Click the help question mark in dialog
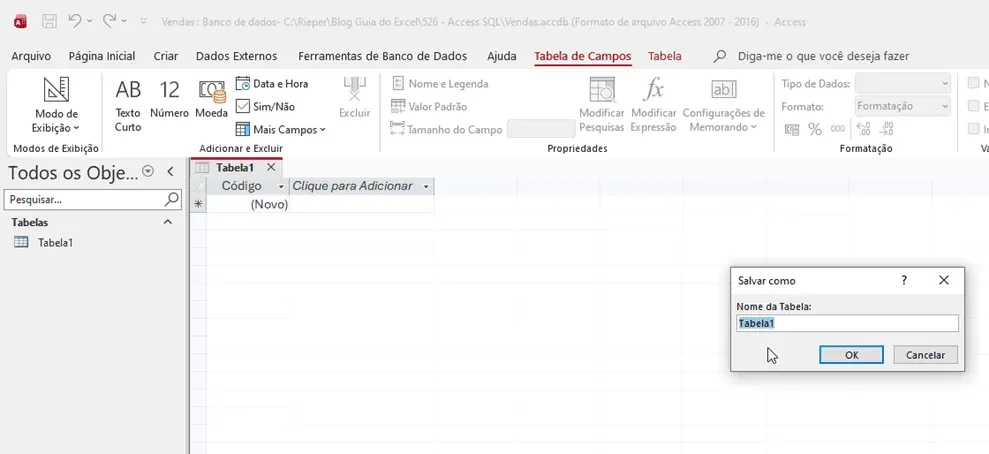This screenshot has height=454, width=989. (904, 281)
